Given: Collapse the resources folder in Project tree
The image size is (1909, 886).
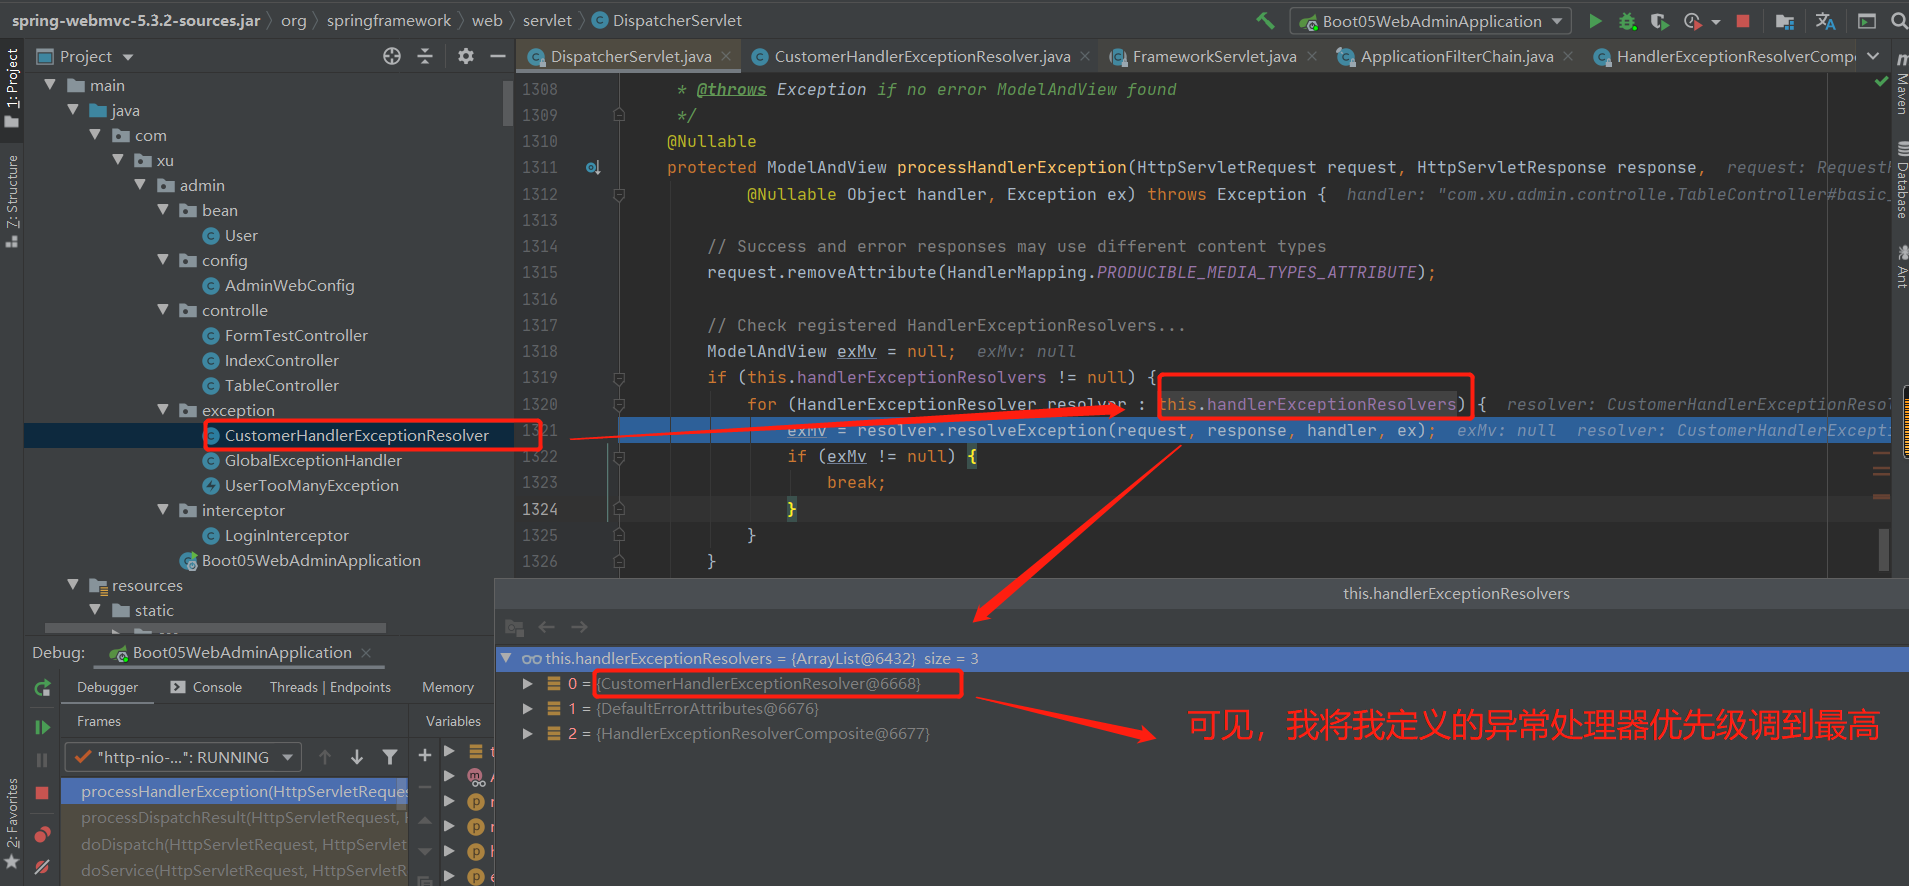Looking at the screenshot, I should tap(73, 585).
